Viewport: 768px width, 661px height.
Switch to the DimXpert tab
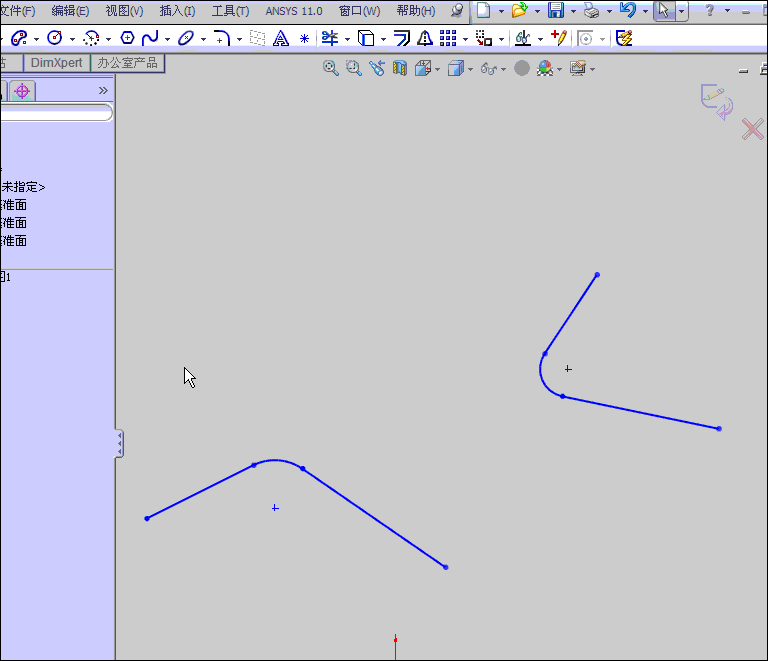point(56,63)
